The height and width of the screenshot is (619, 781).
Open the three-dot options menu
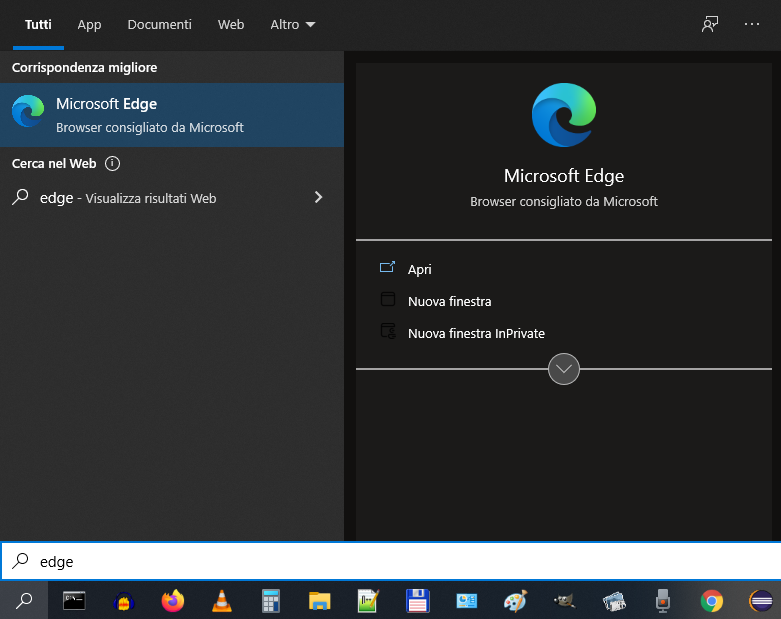point(752,24)
